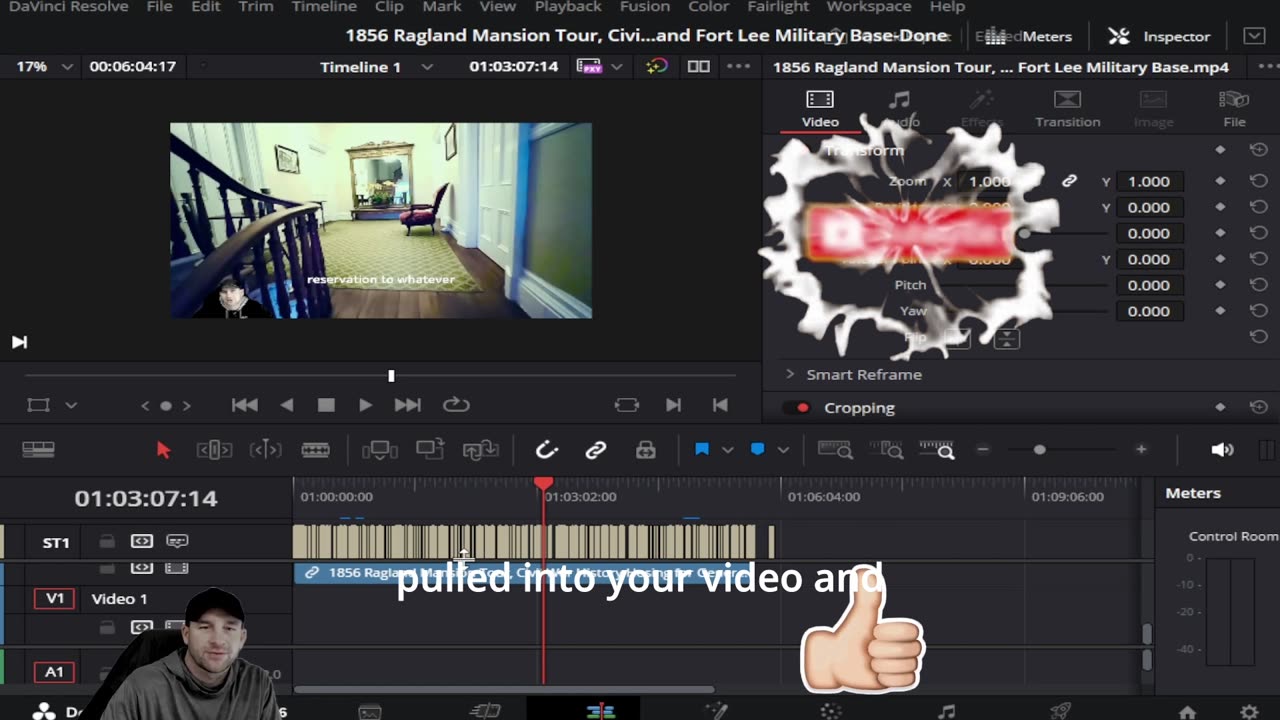Image resolution: width=1280 pixels, height=720 pixels.
Task: Open viewer three-dots options menu
Action: 738,66
